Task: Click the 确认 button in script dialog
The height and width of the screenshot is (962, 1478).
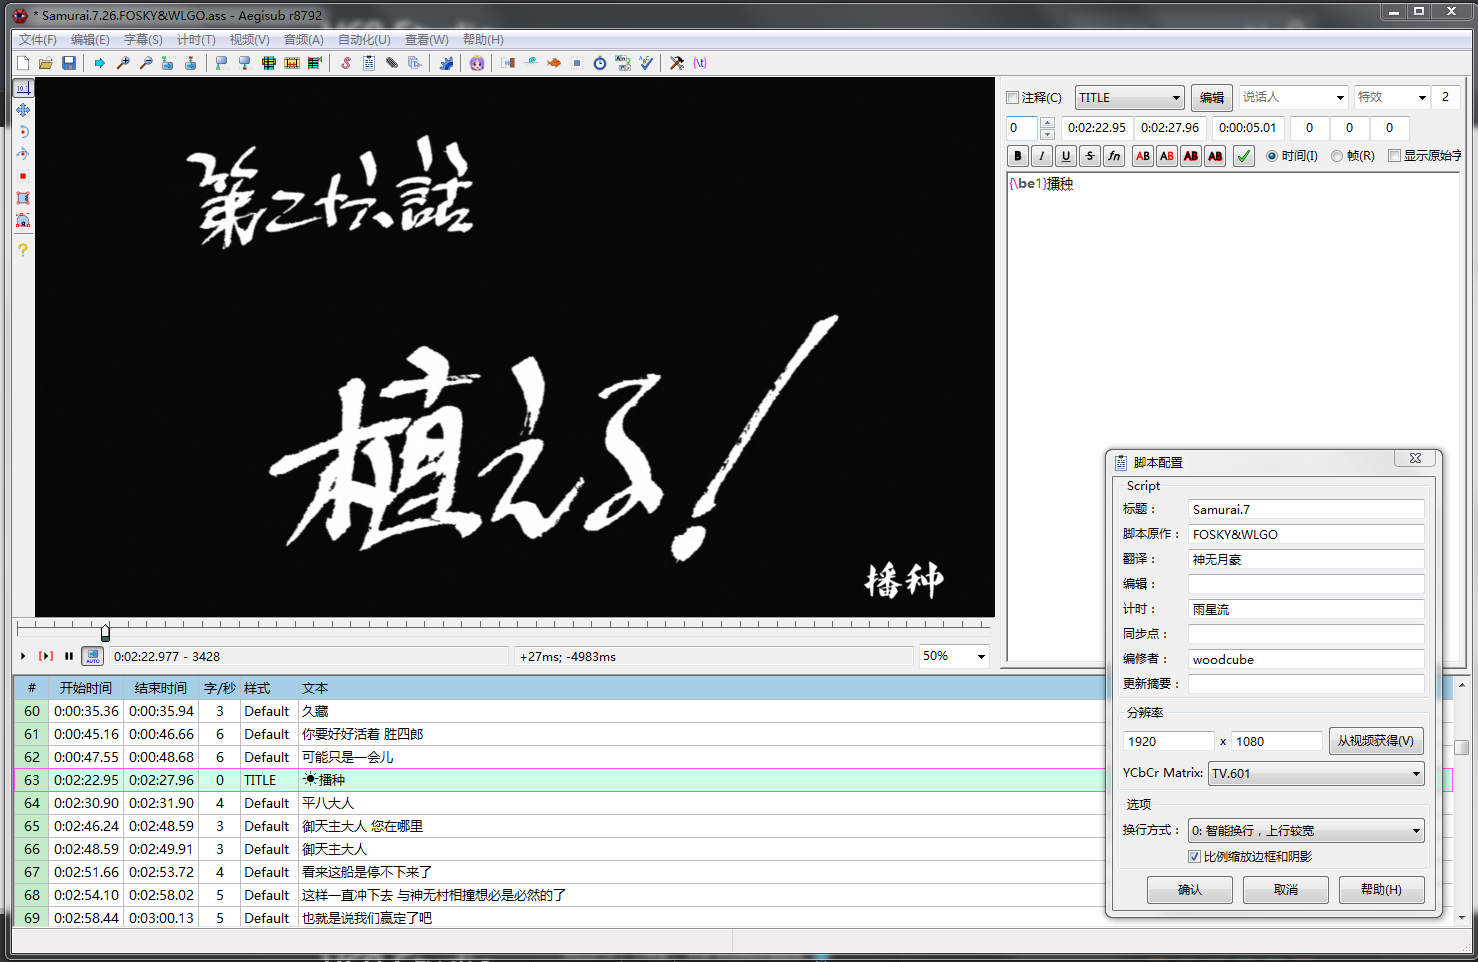Action: tap(1190, 890)
